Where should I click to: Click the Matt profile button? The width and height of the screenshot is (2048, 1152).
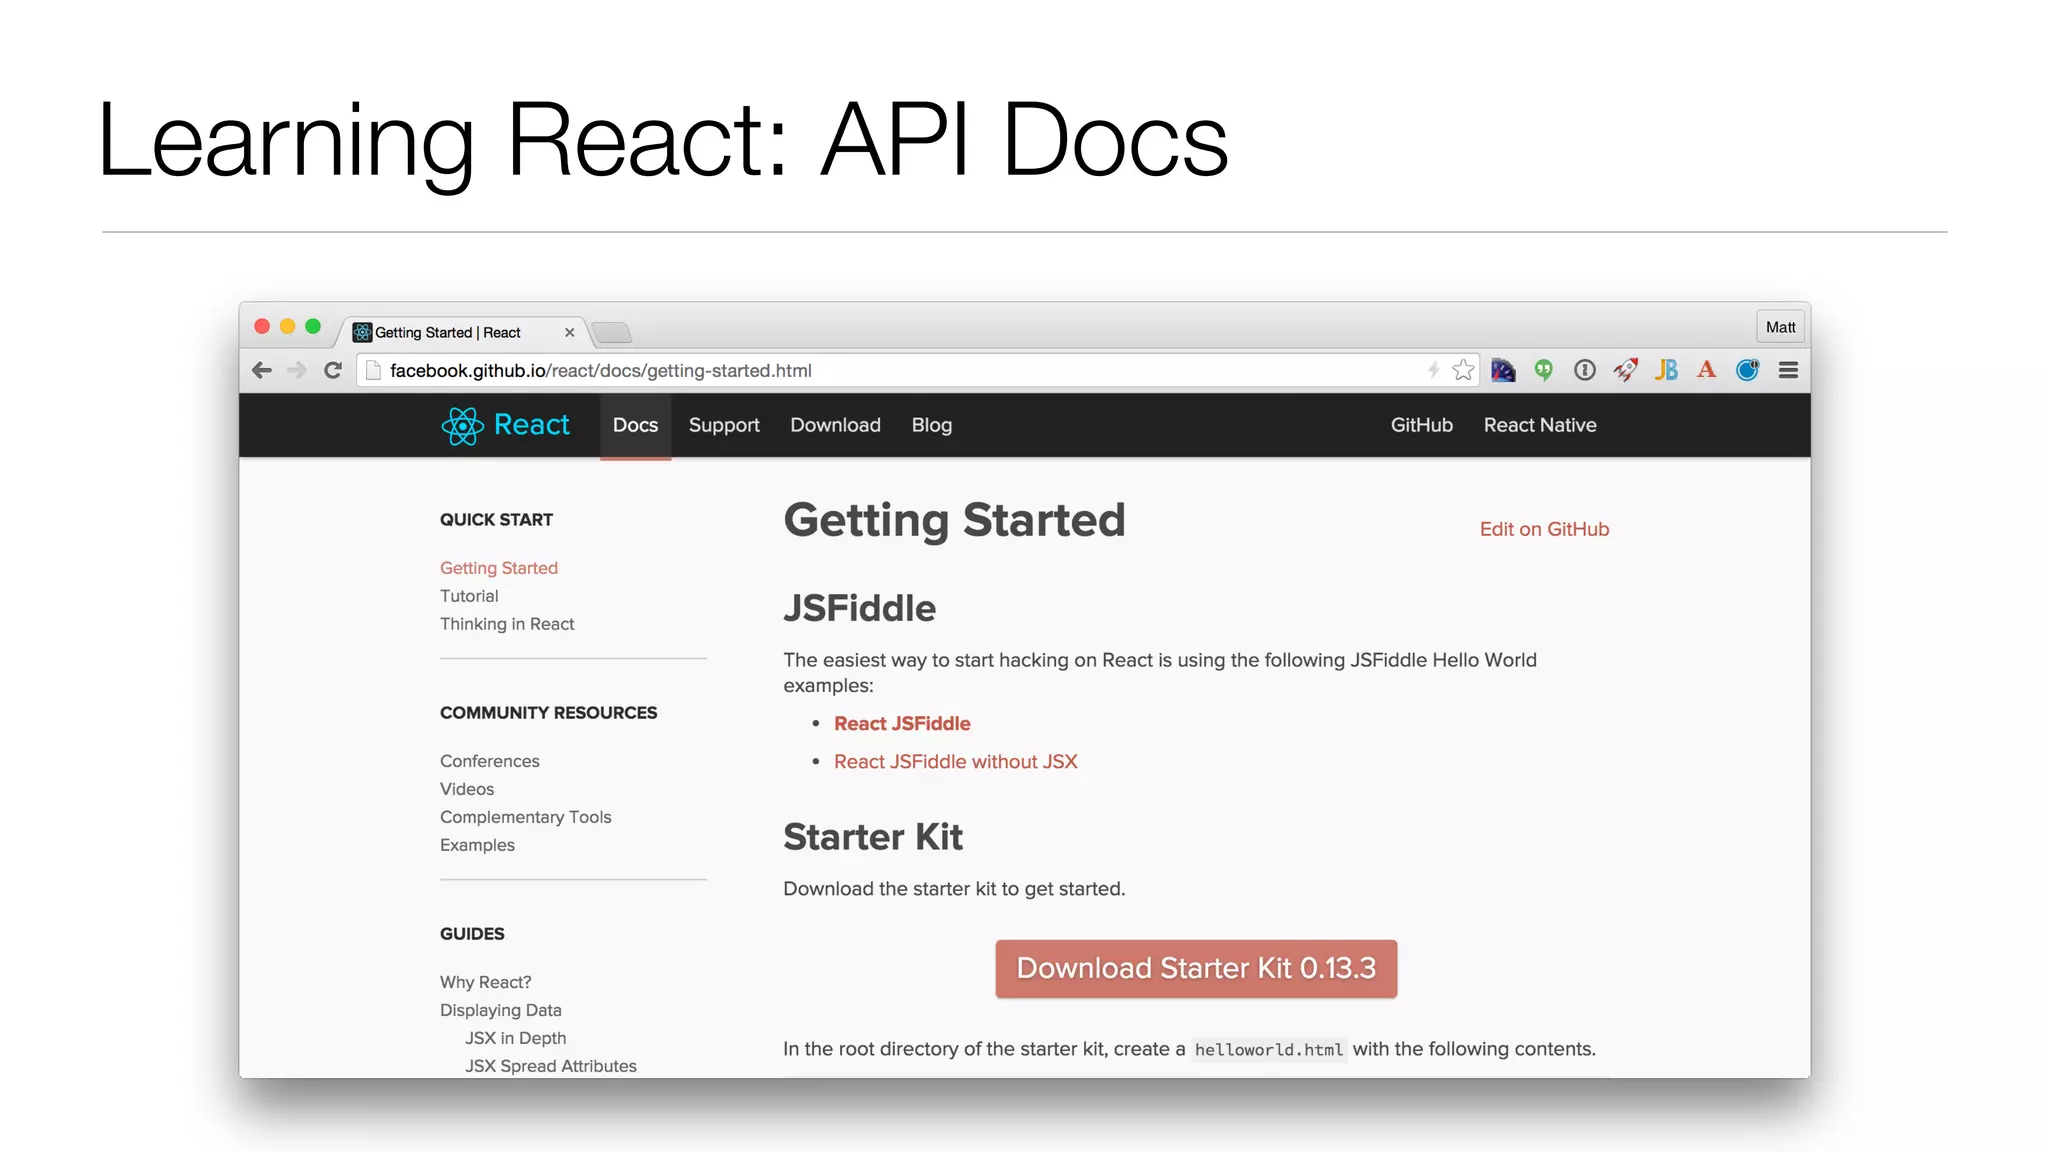click(1780, 327)
